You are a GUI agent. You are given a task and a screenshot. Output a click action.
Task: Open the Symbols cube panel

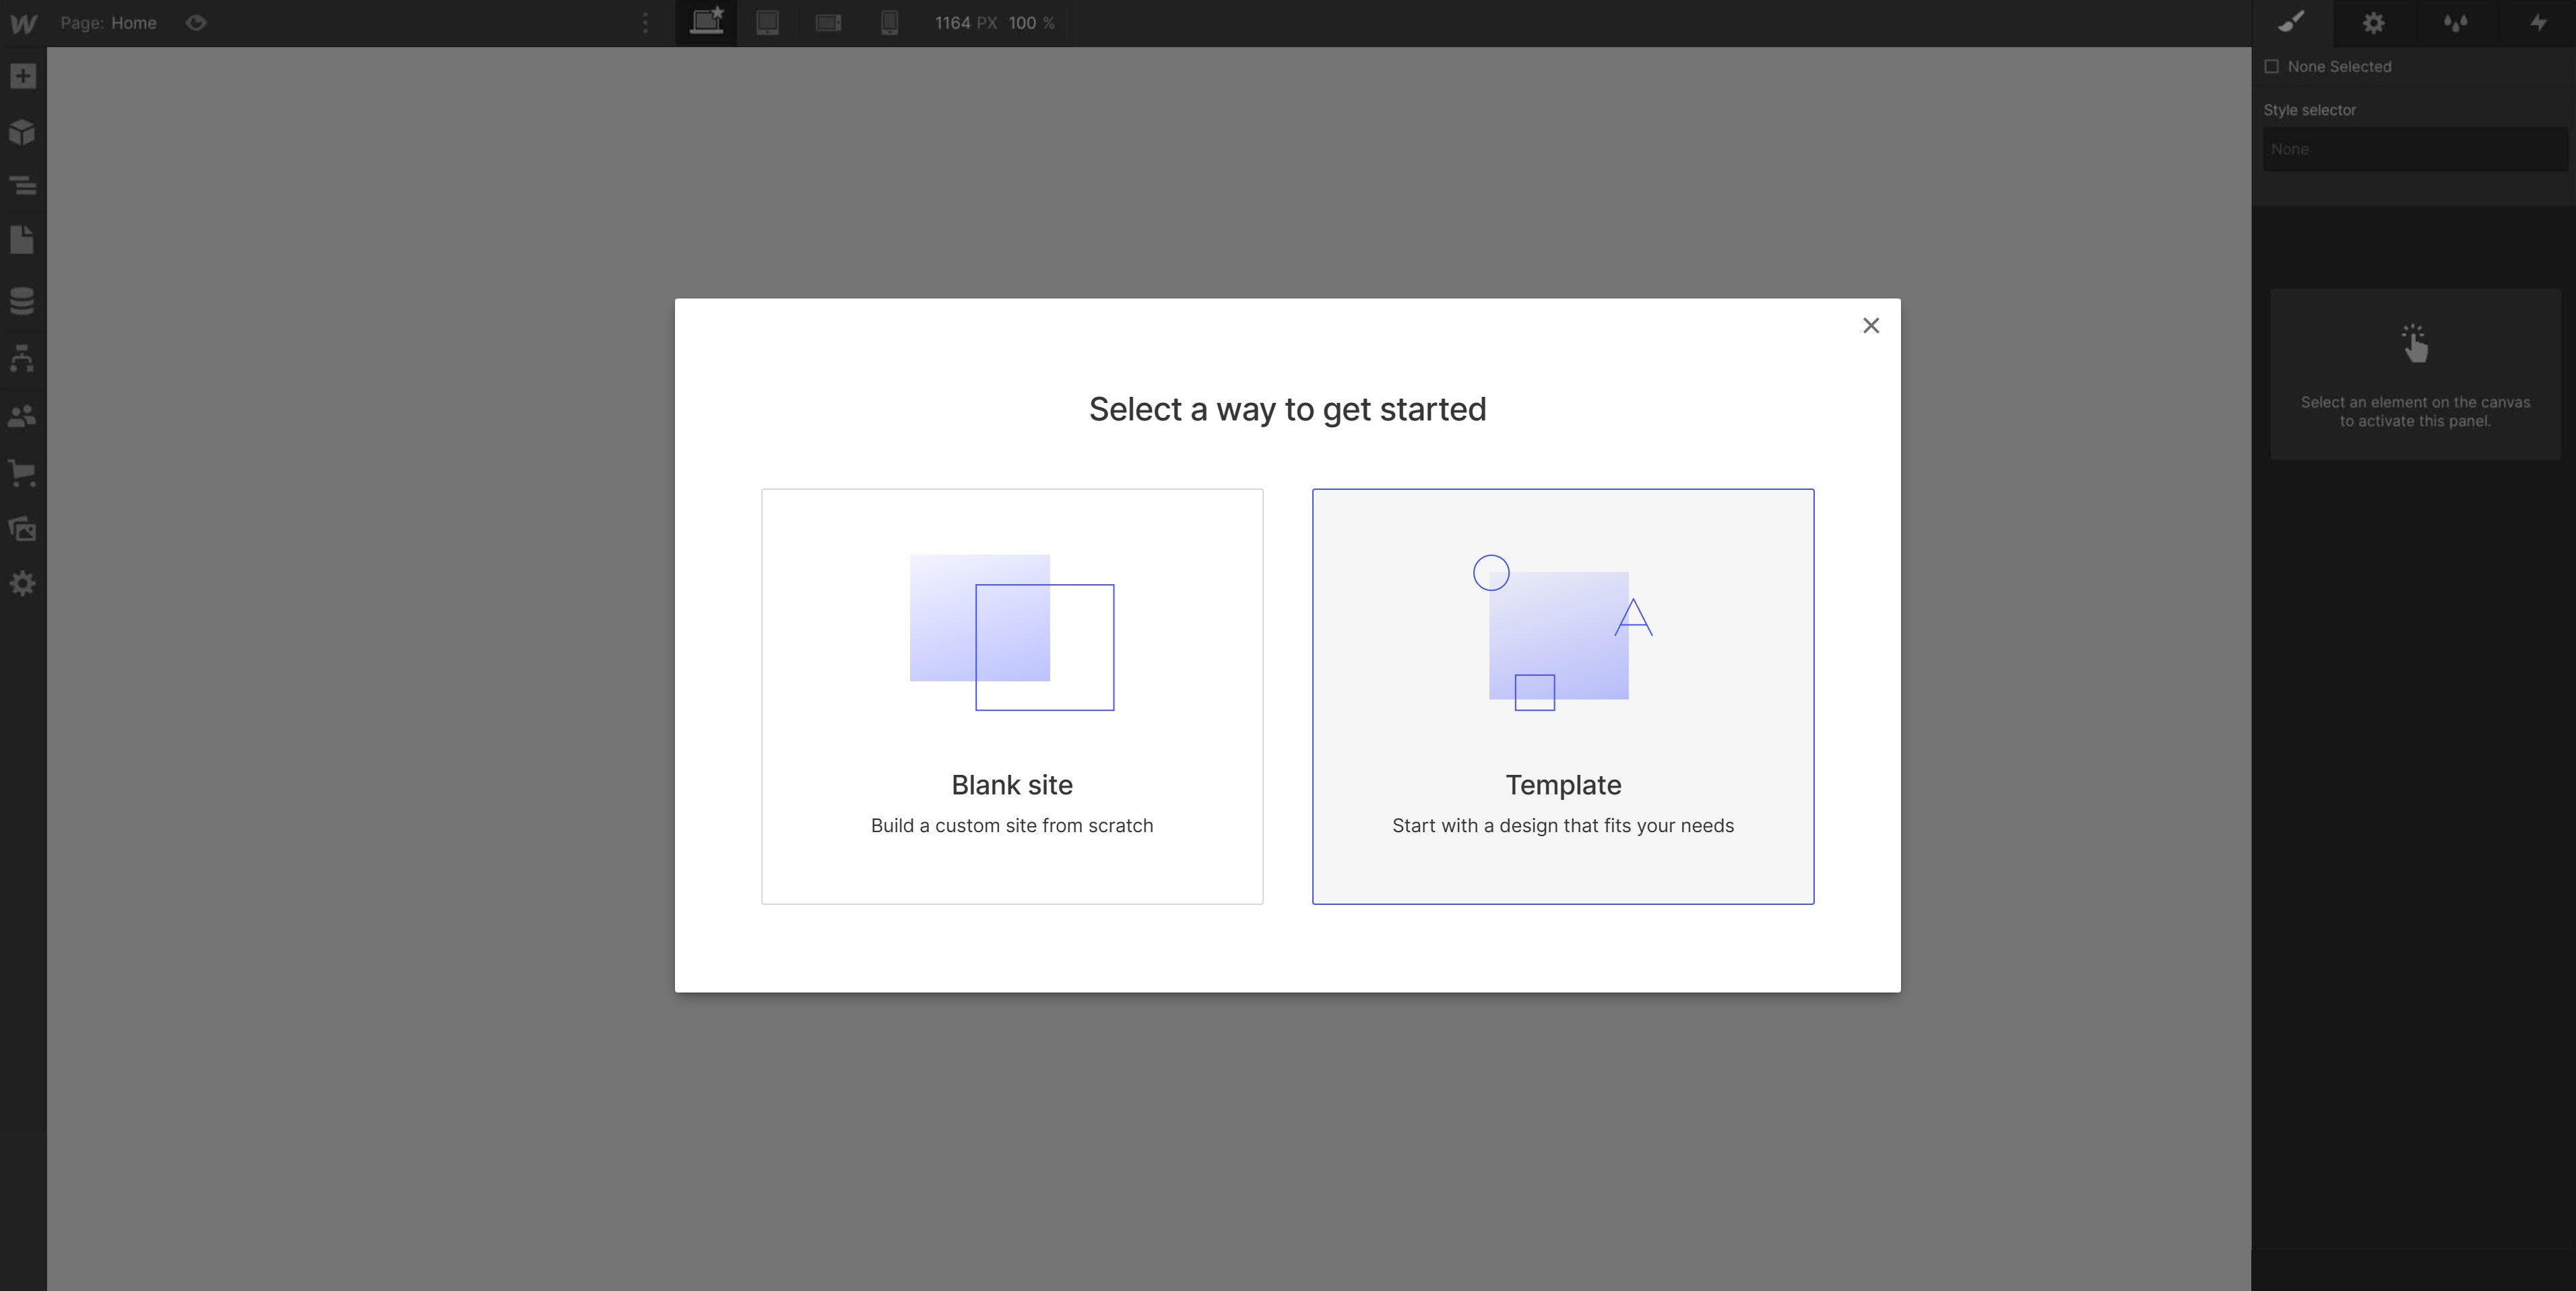[23, 132]
